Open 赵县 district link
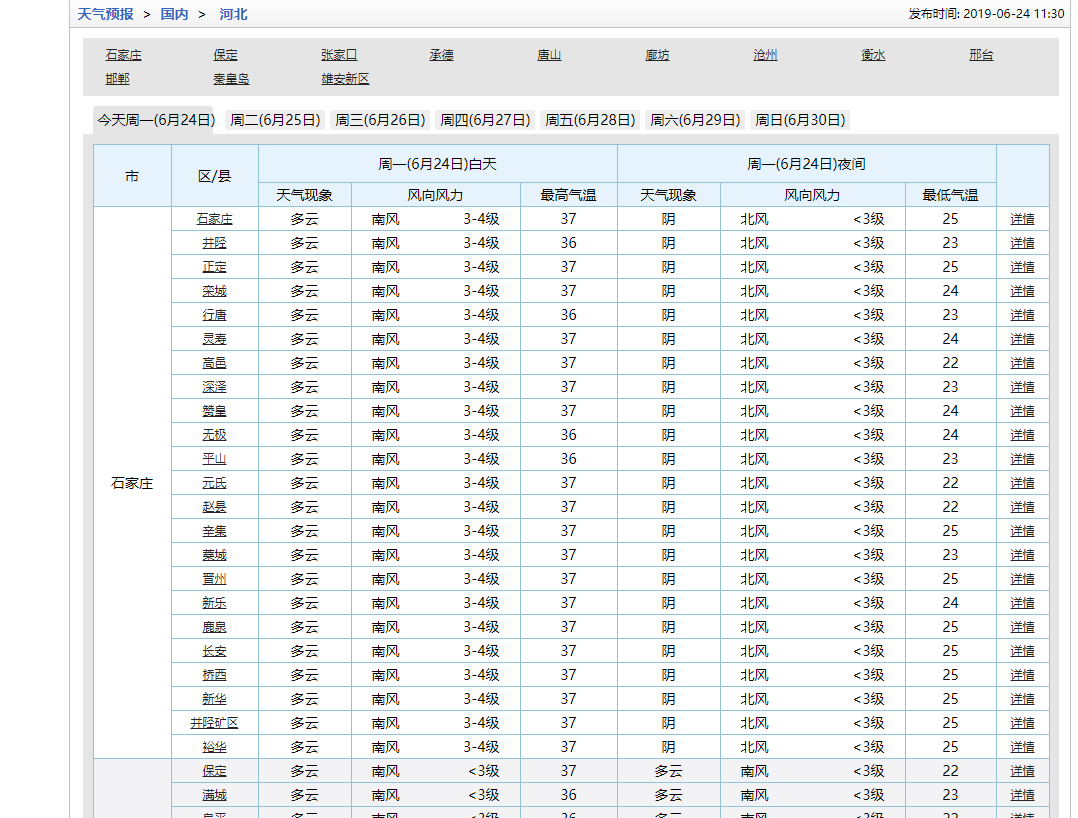 (x=214, y=507)
